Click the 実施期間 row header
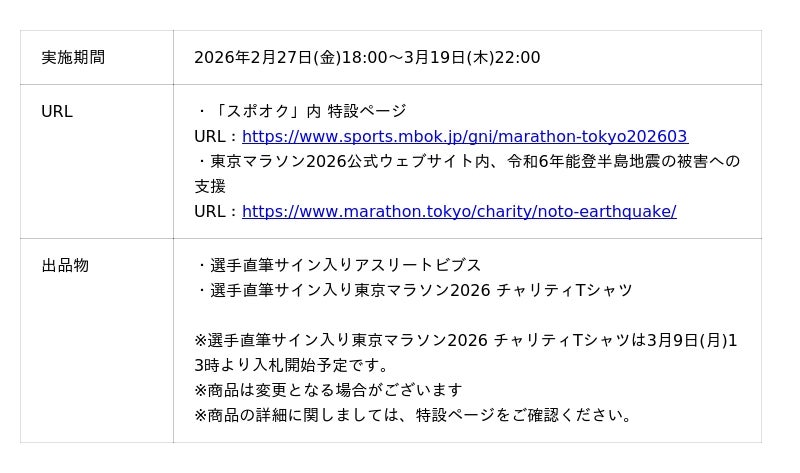 (73, 57)
